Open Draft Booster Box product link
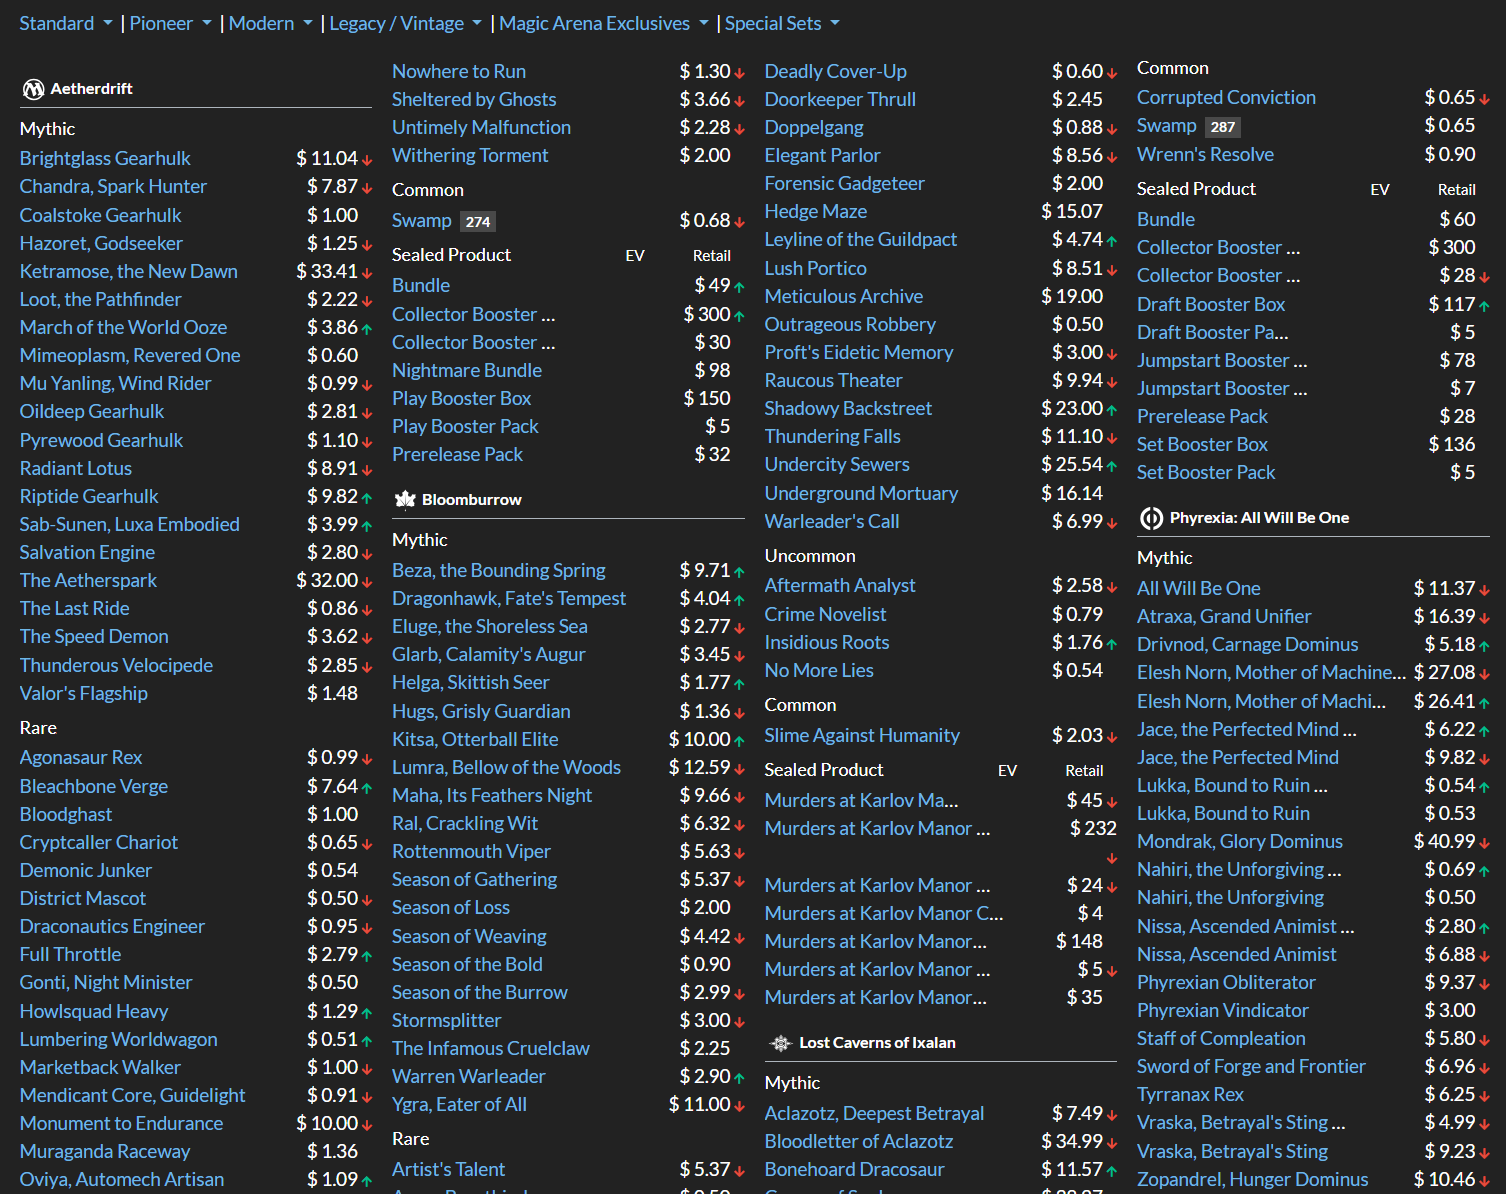 [1211, 304]
